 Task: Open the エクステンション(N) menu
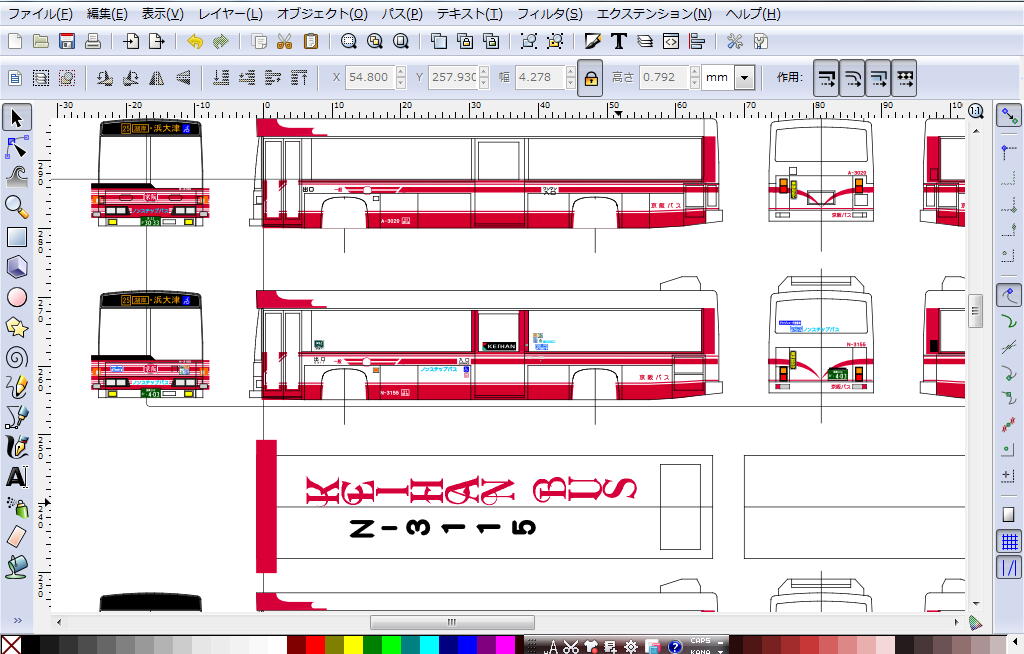[x=654, y=14]
